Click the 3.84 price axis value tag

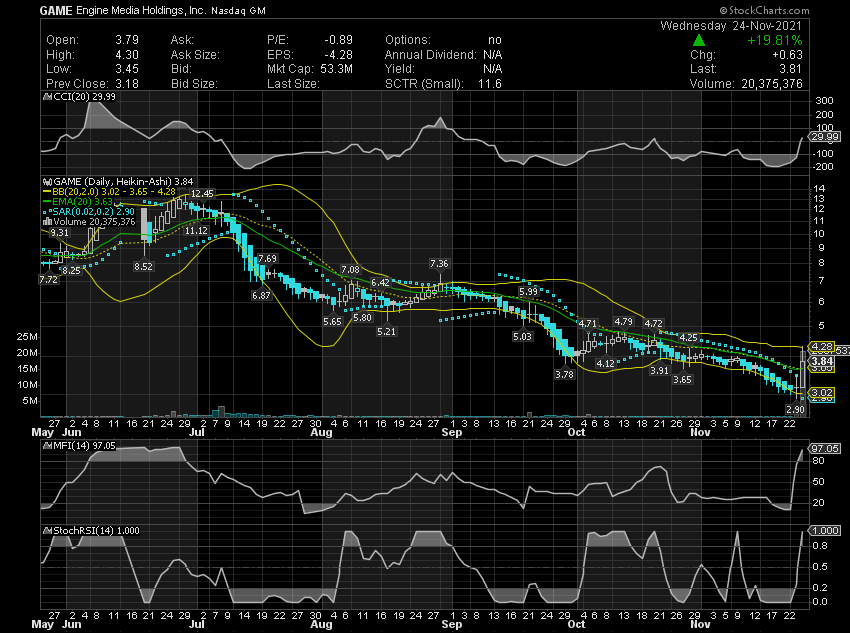click(x=822, y=361)
